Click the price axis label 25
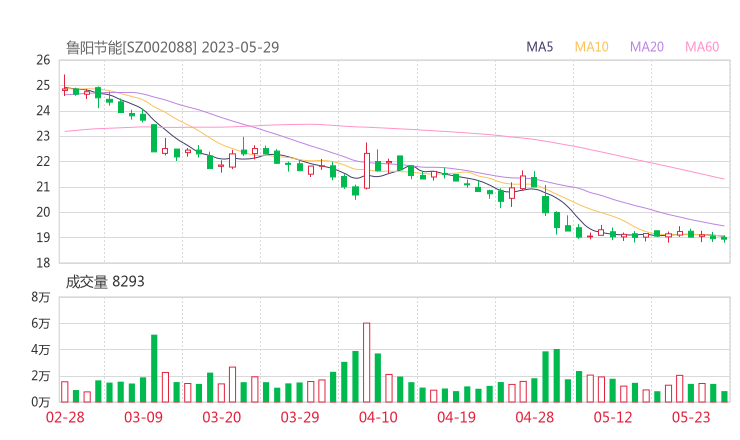 pos(43,85)
